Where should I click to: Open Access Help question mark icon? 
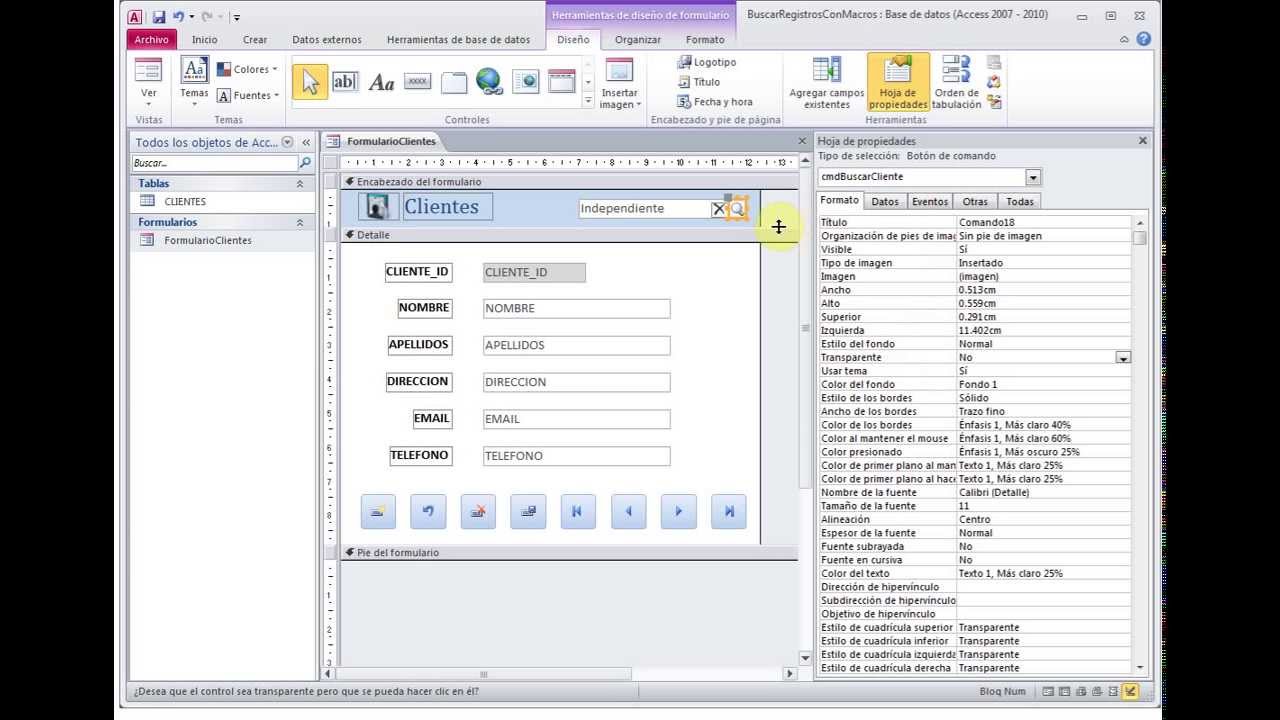(x=1143, y=40)
